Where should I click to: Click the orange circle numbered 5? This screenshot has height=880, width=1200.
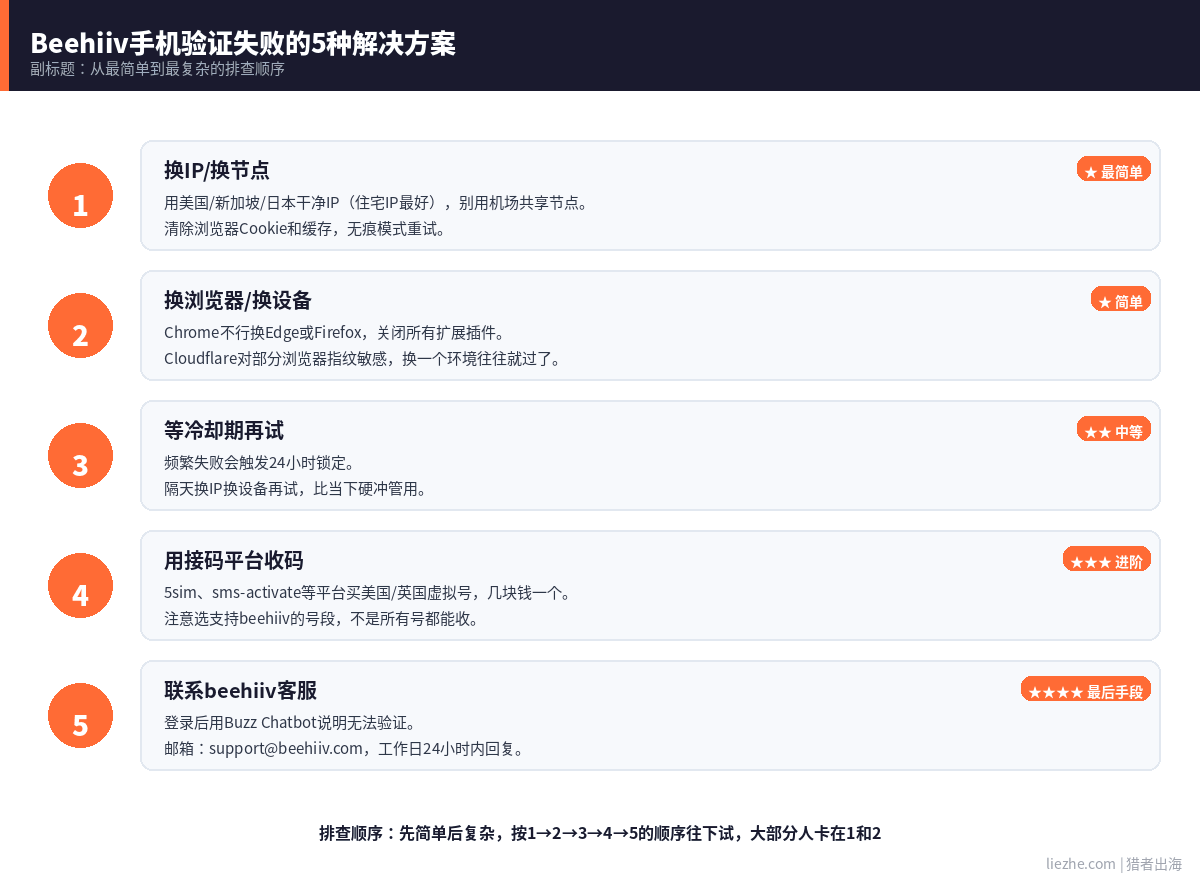point(80,715)
